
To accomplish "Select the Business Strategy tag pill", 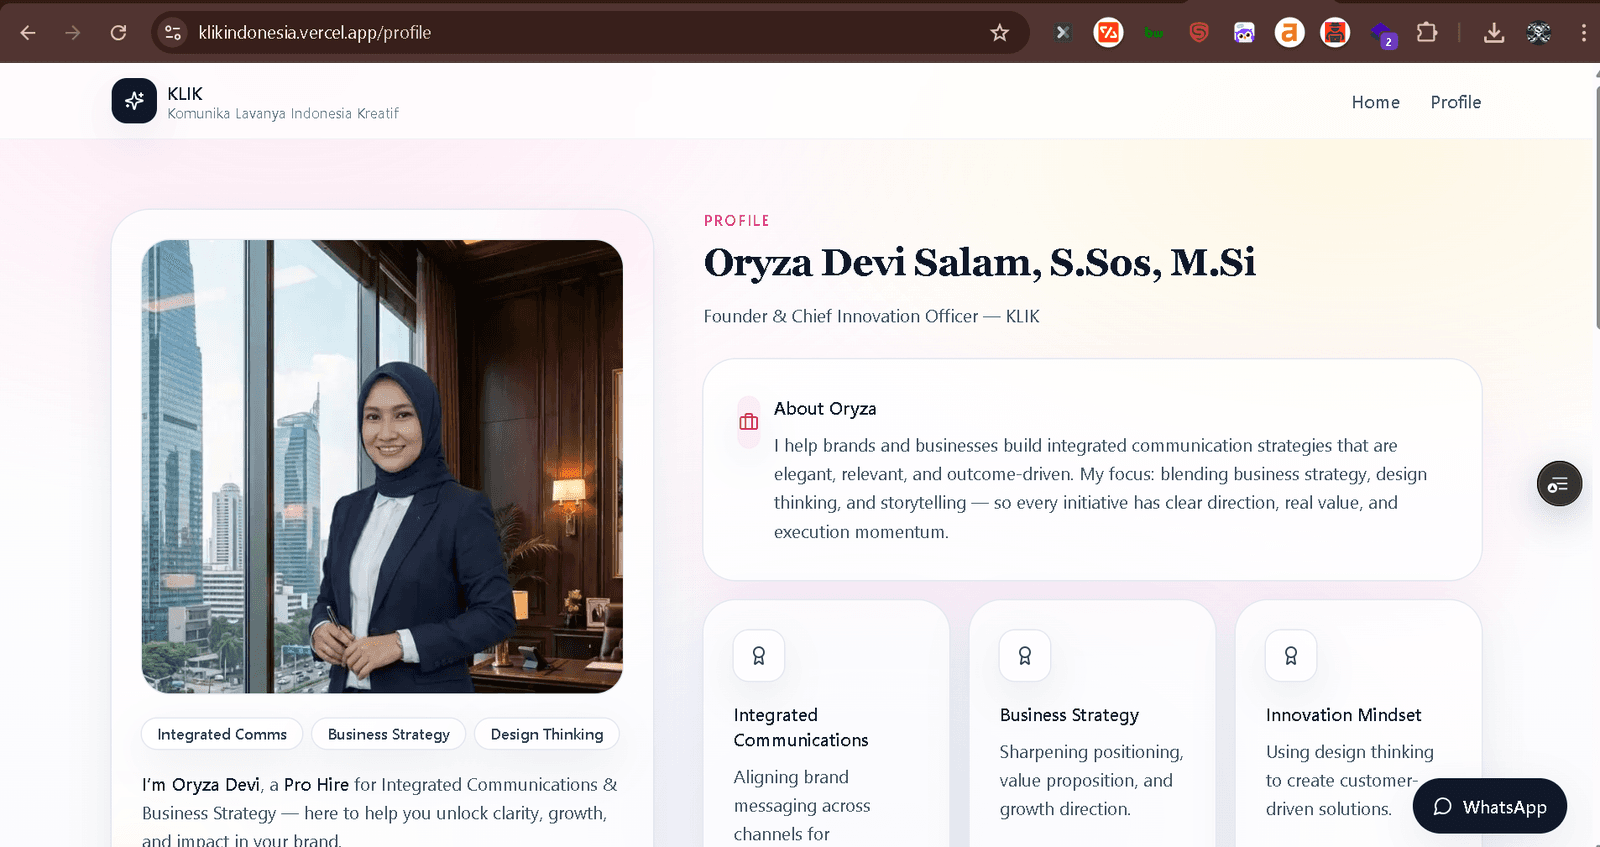I will (389, 734).
